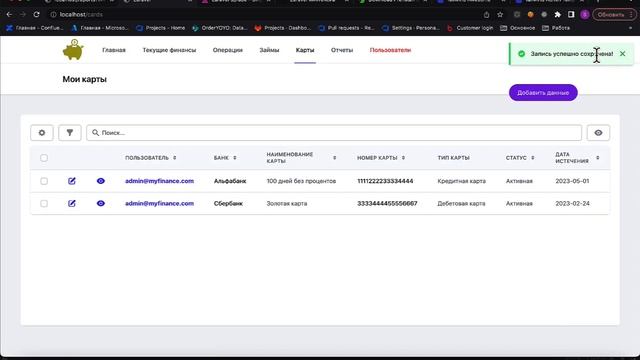Click 'Дебетовая карта' type cell
The width and height of the screenshot is (640, 360).
[461, 203]
